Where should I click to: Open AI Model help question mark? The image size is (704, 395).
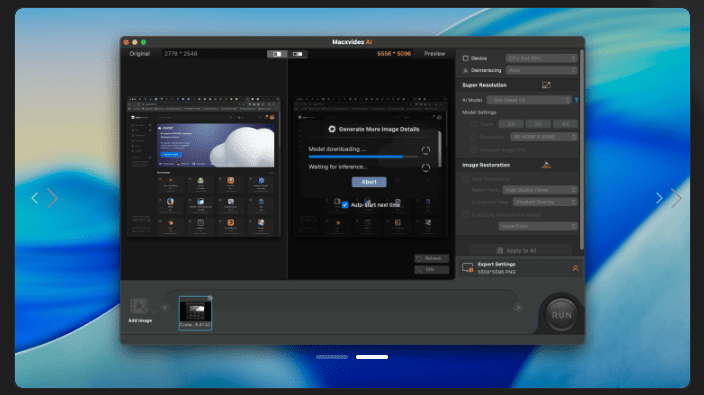[576, 100]
